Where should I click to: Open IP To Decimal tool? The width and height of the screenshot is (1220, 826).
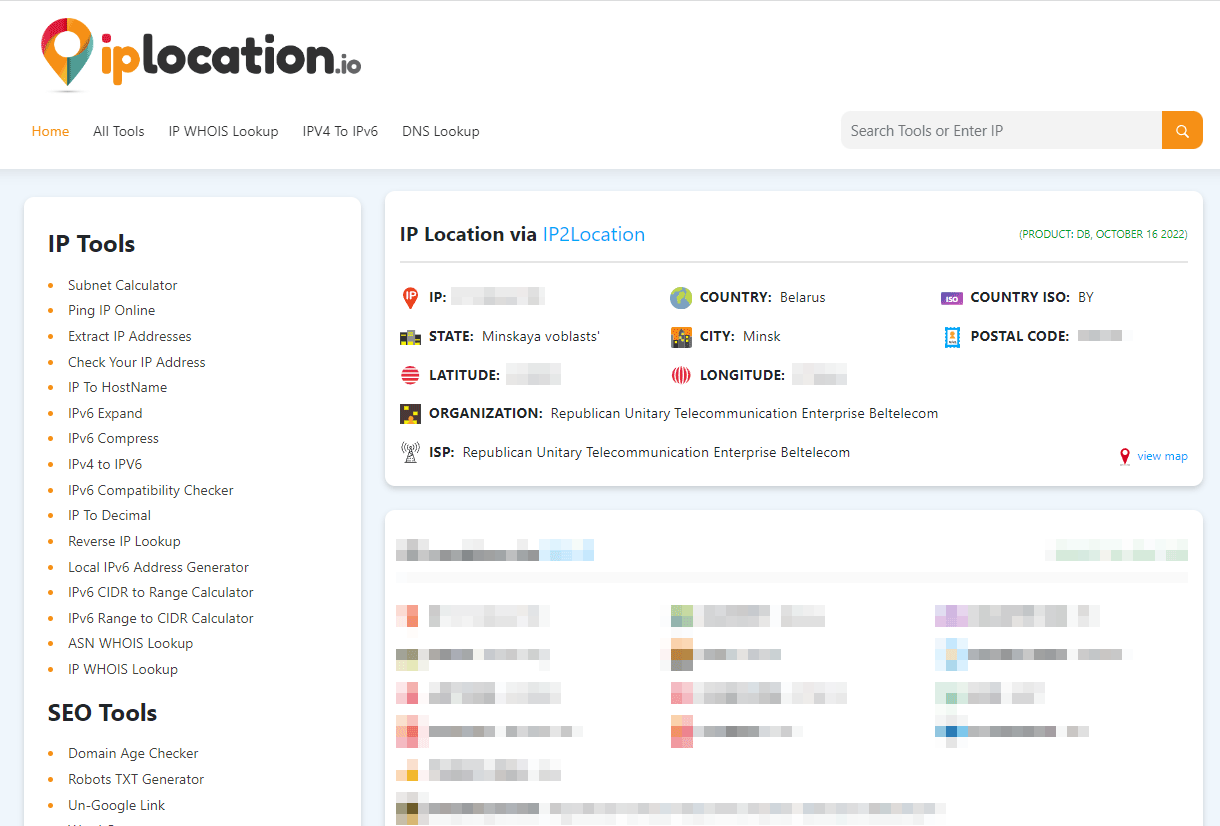pyautogui.click(x=110, y=515)
